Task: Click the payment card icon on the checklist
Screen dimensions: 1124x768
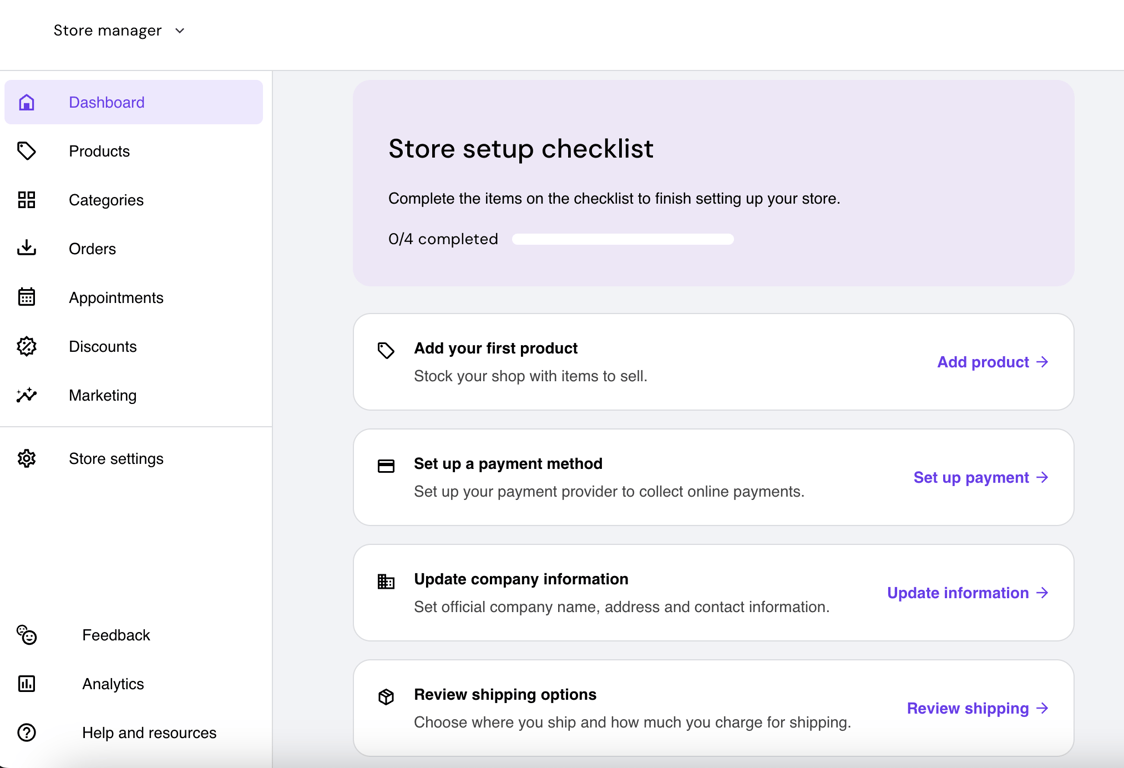Action: (386, 466)
